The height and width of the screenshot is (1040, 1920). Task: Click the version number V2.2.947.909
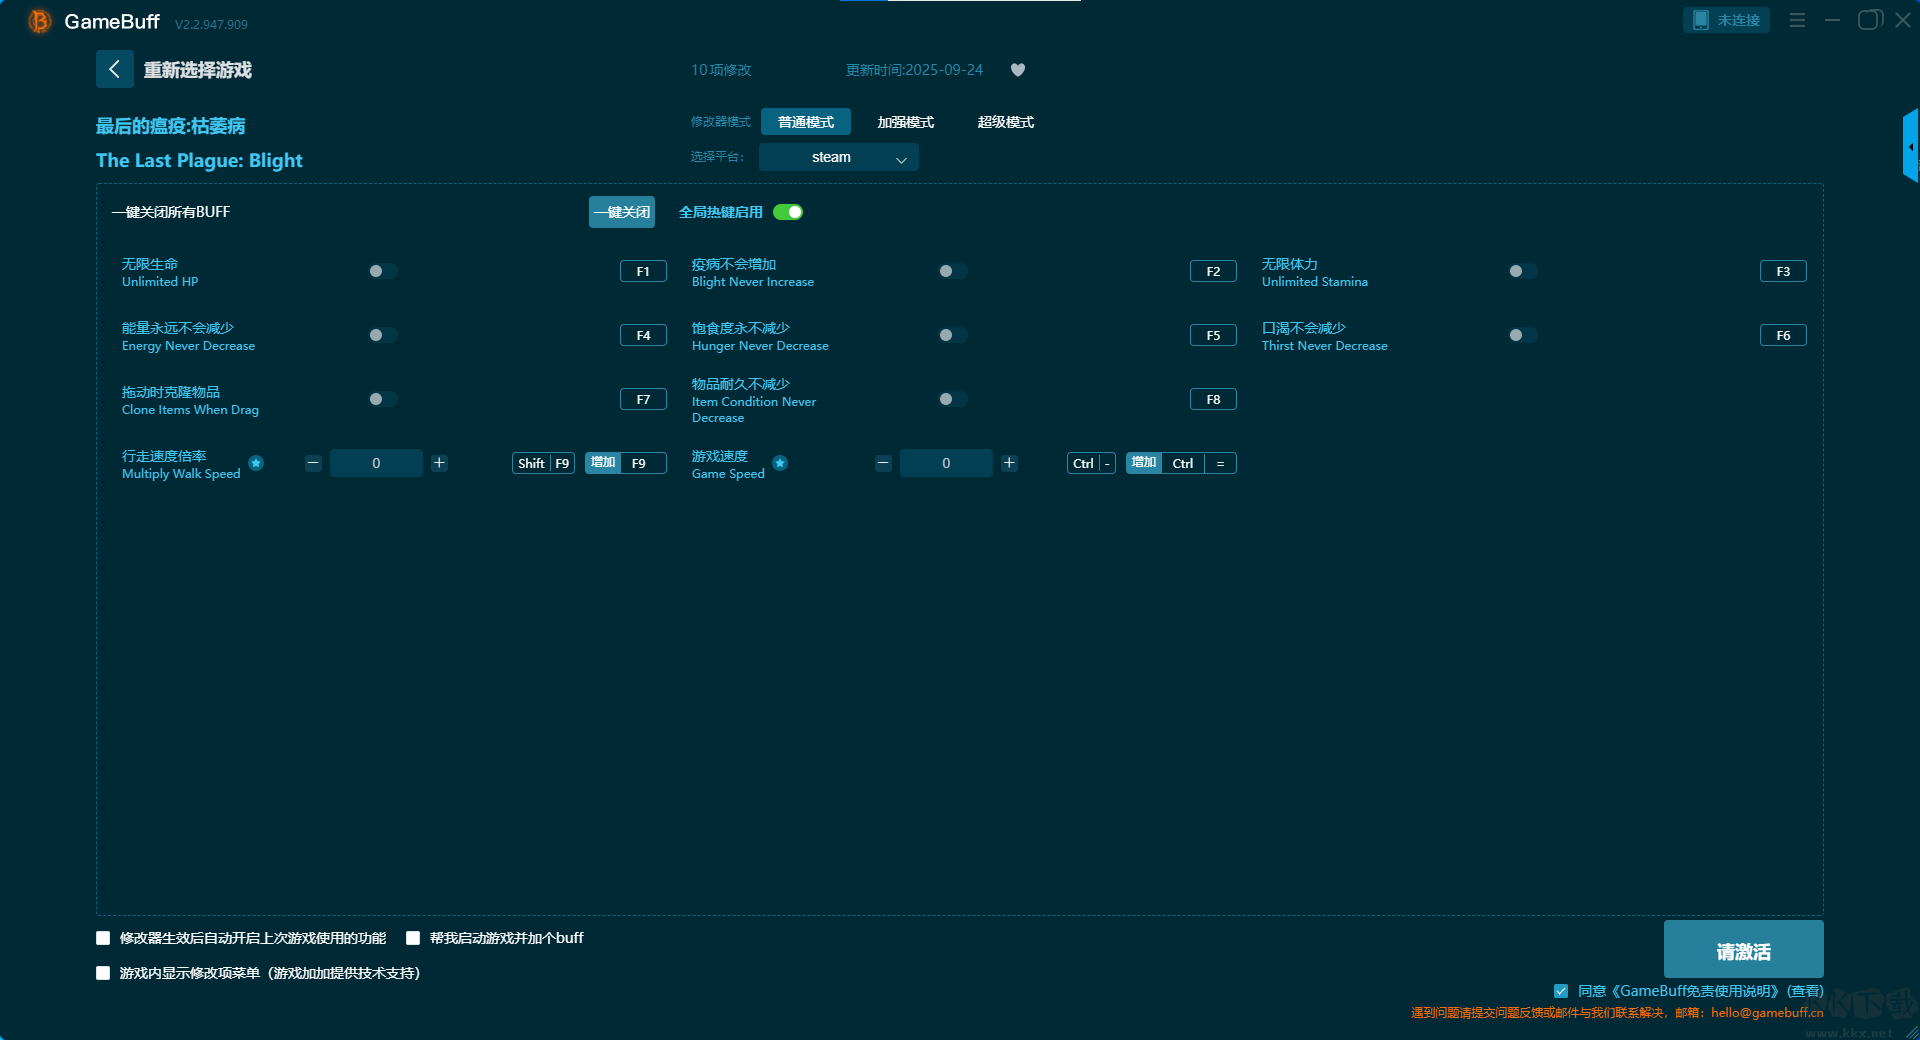click(x=211, y=24)
